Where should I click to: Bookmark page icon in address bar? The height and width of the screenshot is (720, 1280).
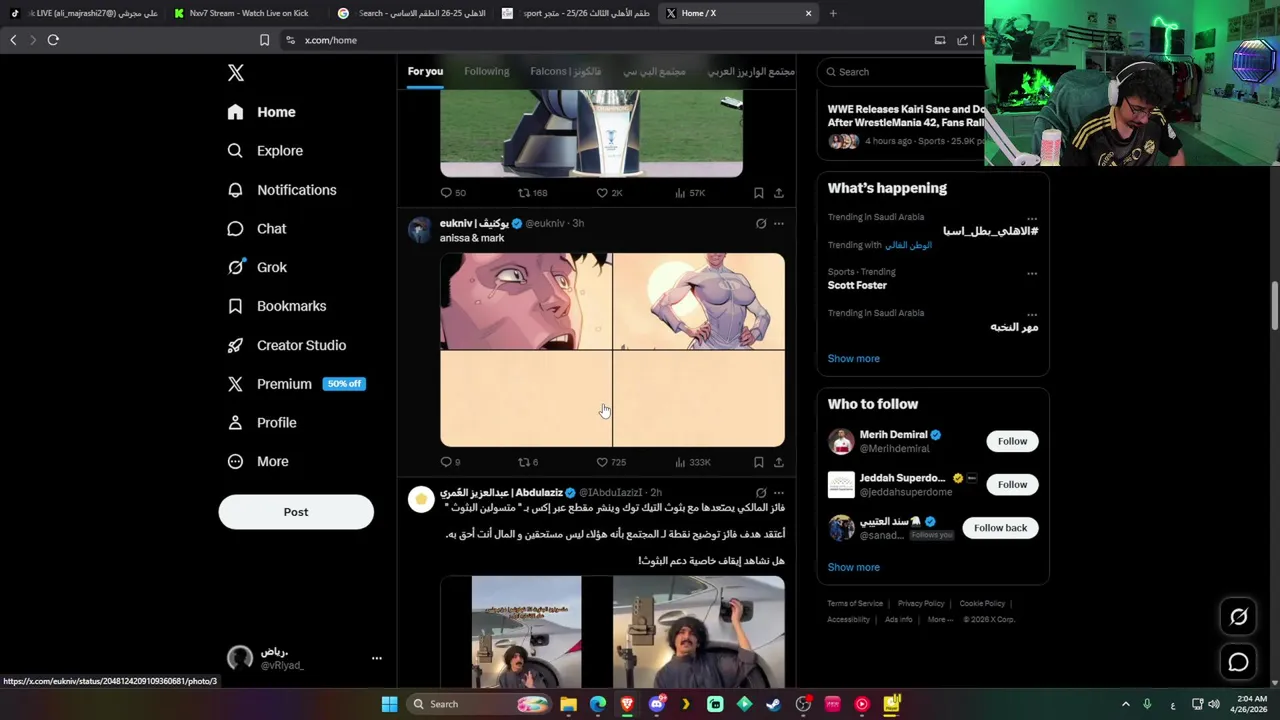click(264, 40)
